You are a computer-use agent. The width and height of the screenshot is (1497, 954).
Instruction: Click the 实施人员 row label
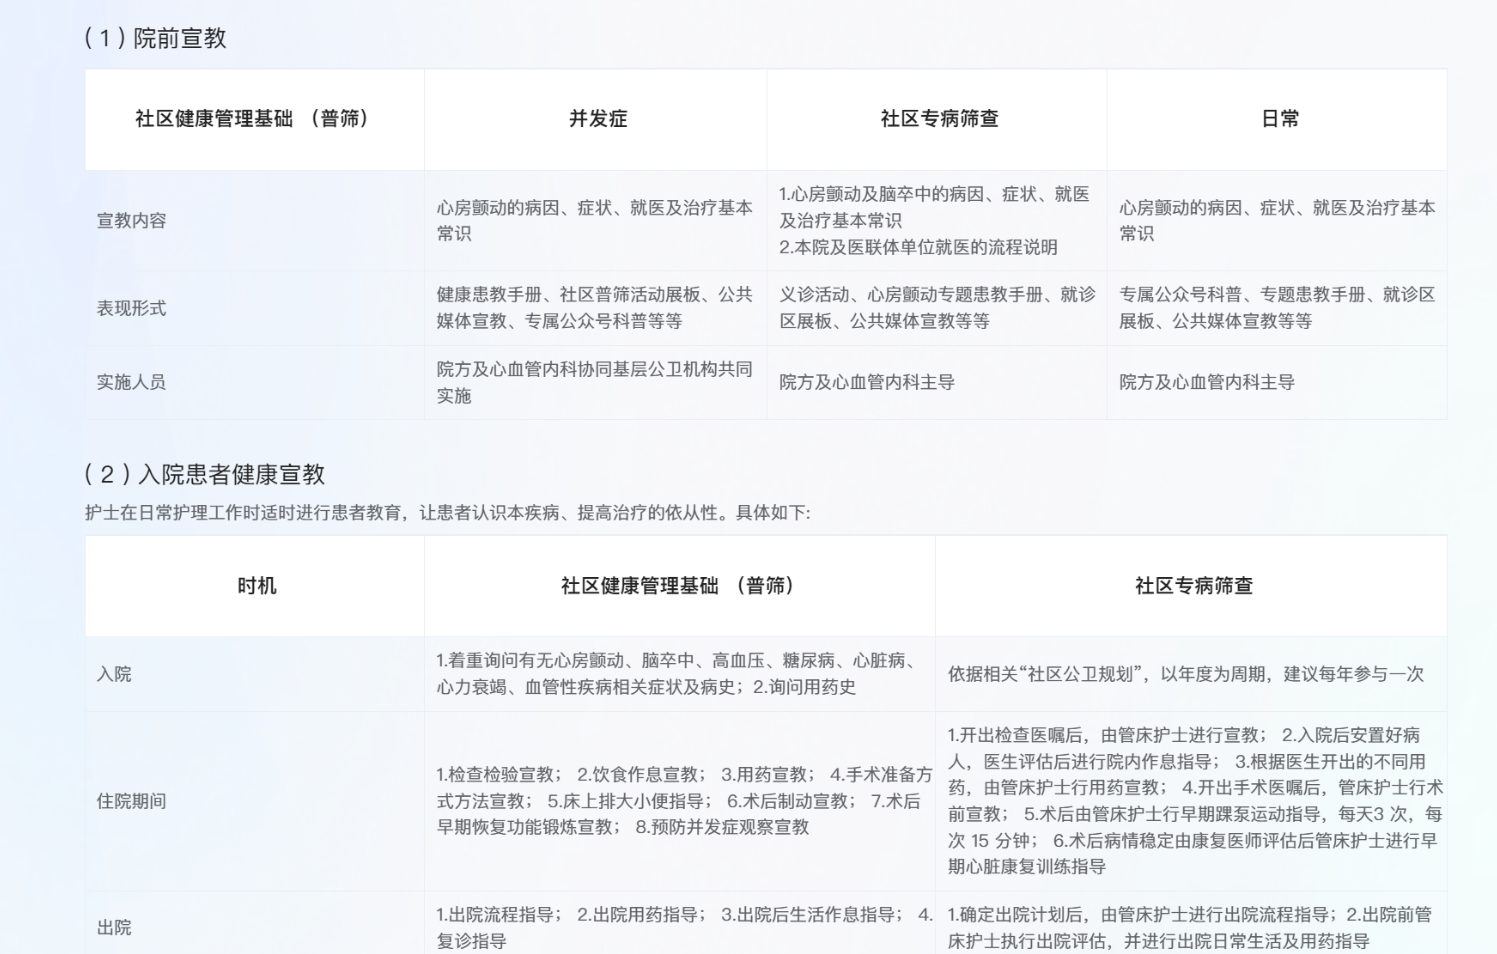pyautogui.click(x=131, y=382)
